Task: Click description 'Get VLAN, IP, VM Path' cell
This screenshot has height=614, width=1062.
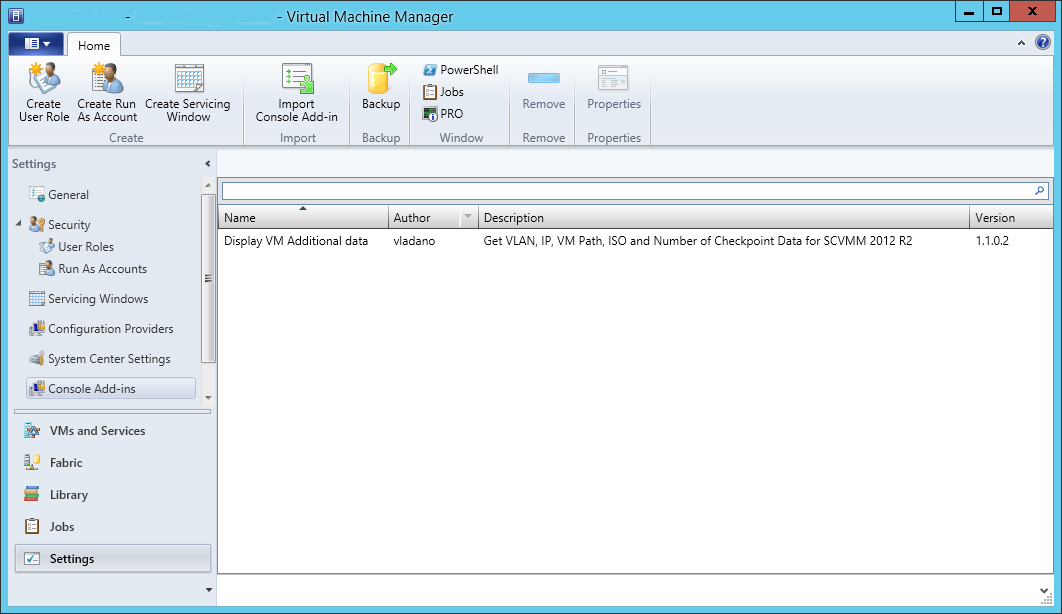Action: (x=698, y=241)
